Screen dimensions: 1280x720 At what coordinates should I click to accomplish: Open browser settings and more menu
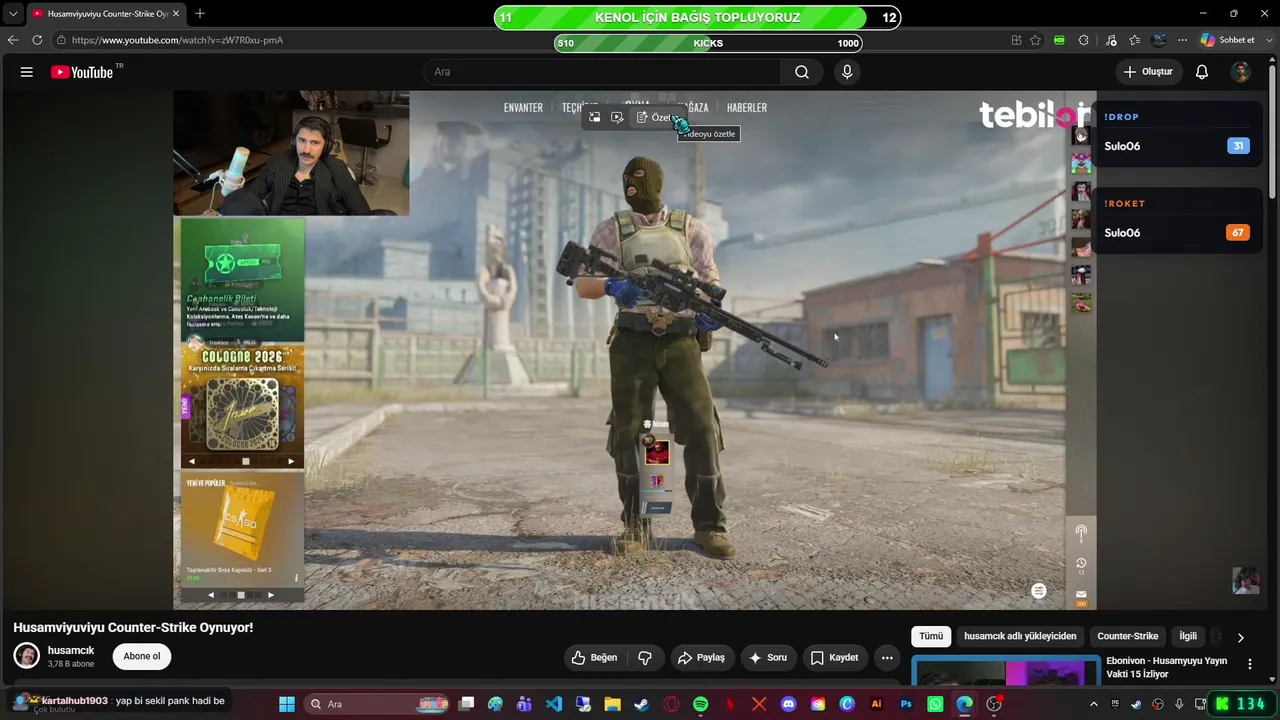(x=1183, y=40)
